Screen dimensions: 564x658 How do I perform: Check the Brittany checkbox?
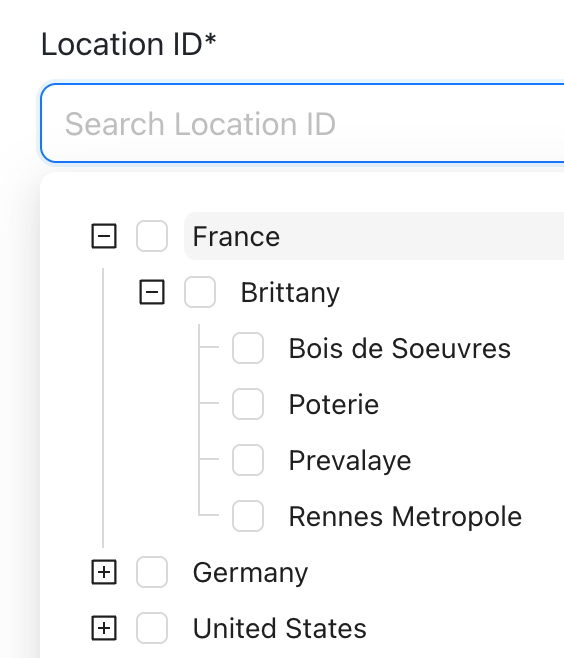[x=200, y=292]
